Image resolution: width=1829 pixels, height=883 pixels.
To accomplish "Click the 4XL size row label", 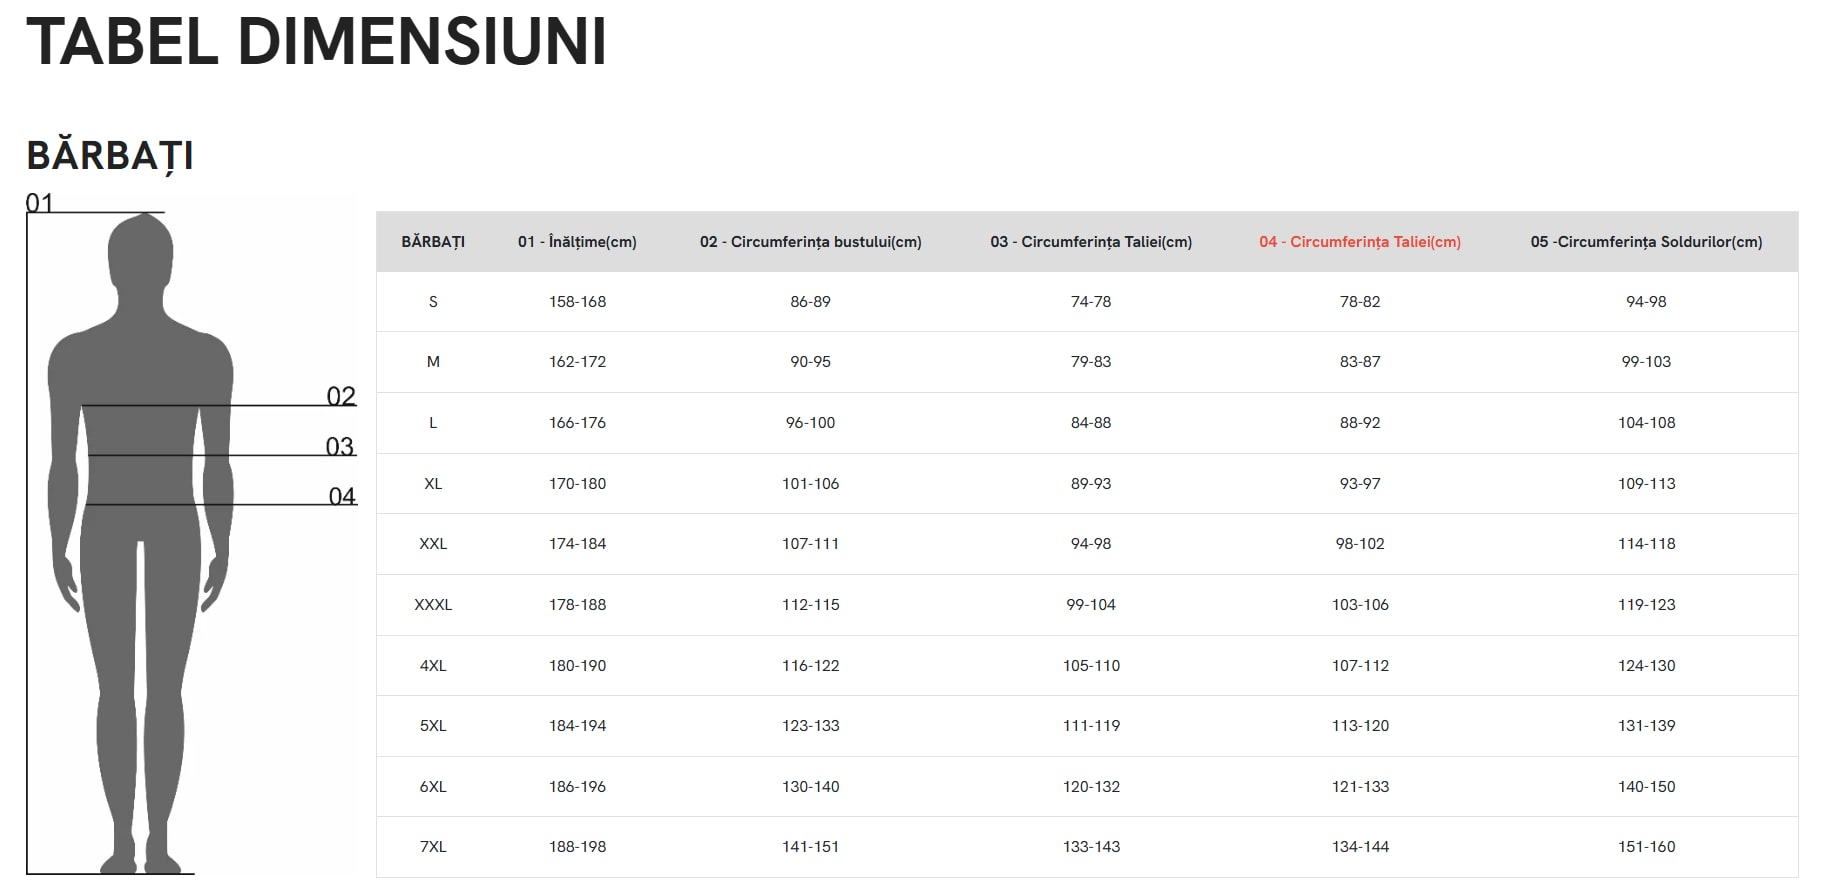I will click(433, 666).
